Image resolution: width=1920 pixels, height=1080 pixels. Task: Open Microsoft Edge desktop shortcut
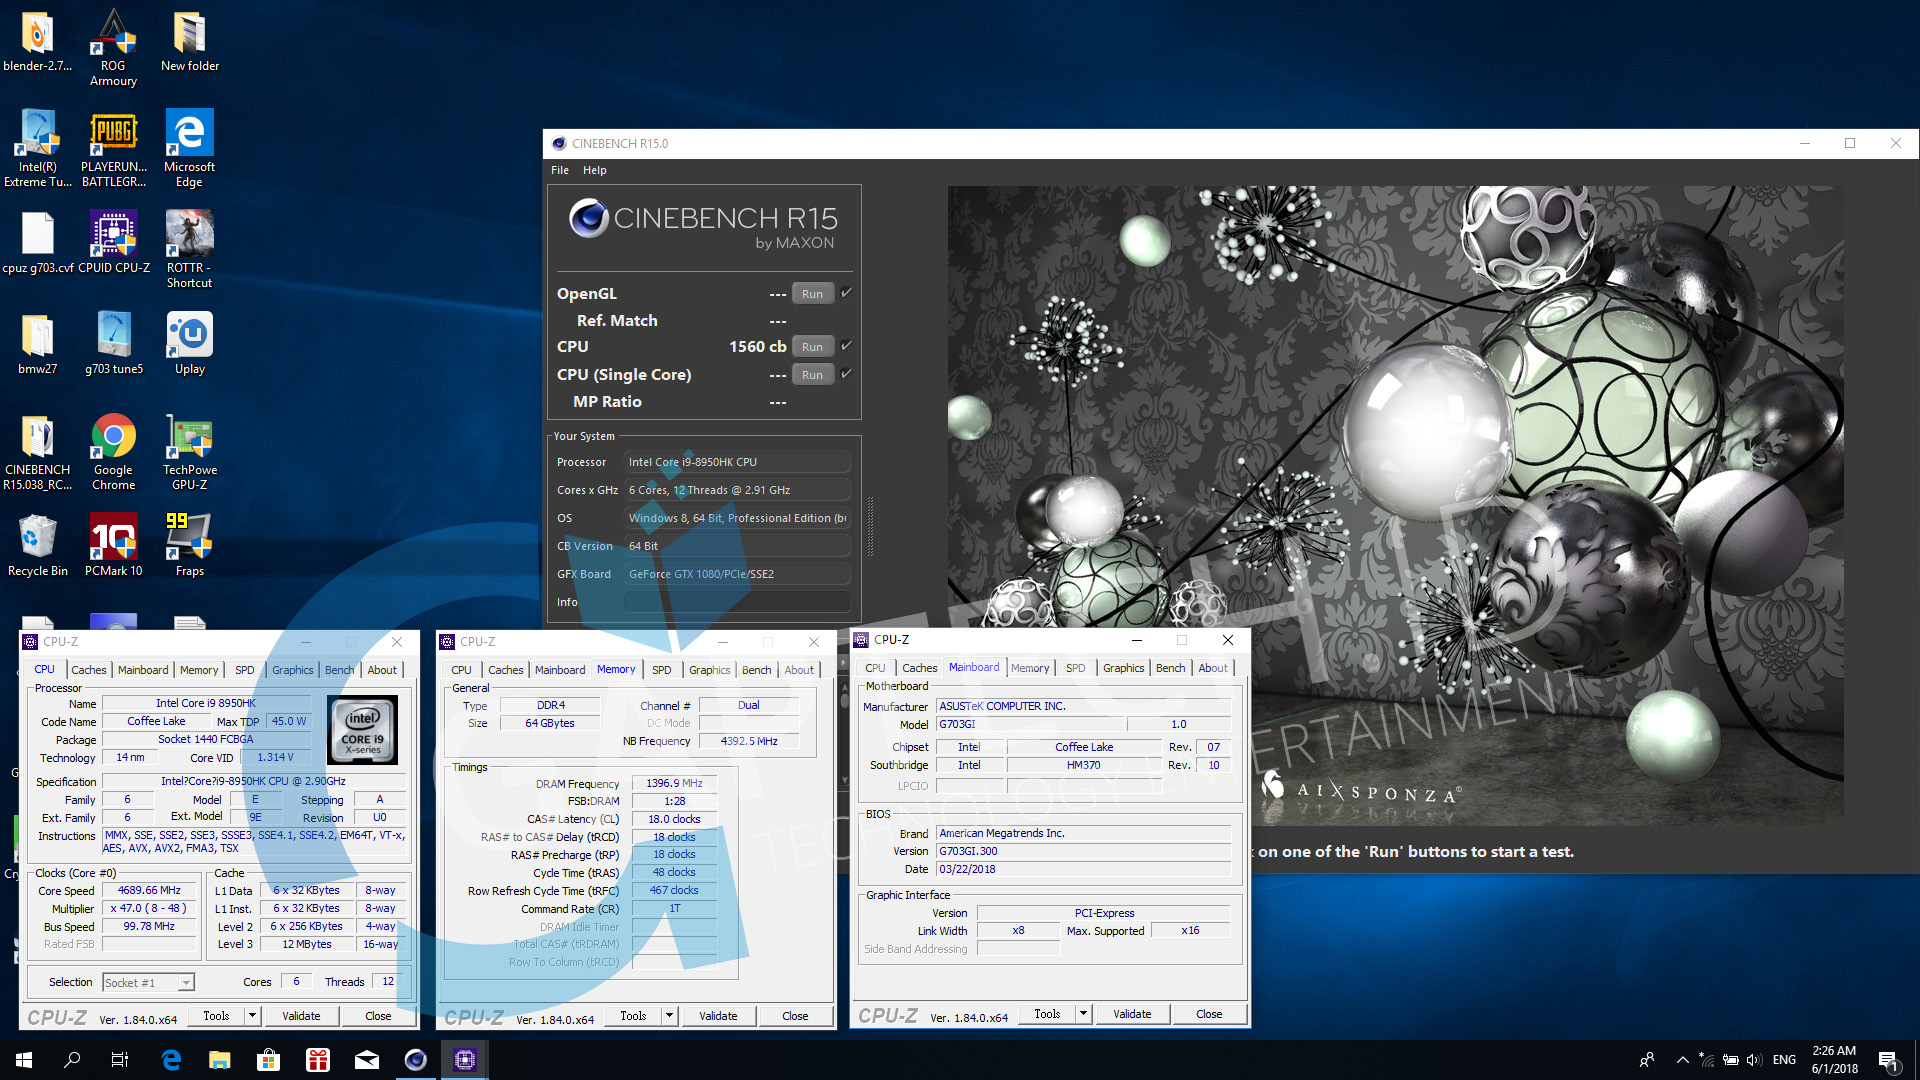189,148
